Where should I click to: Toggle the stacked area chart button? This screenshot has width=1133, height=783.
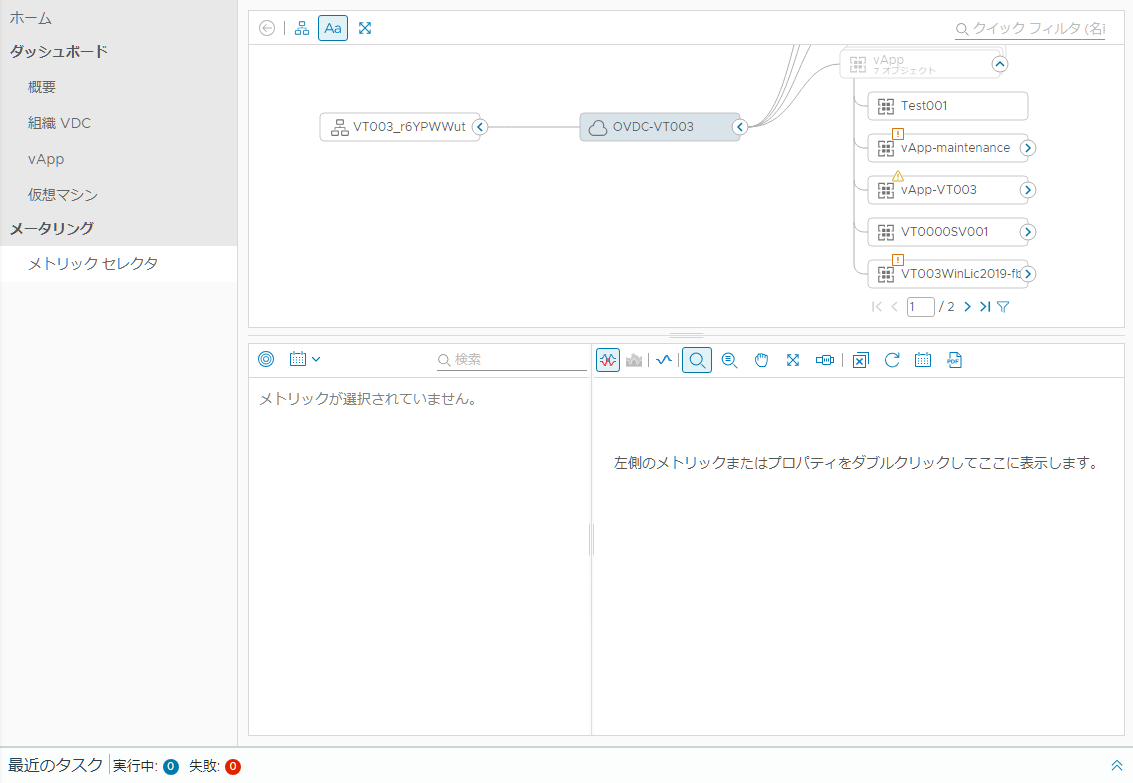coord(634,360)
